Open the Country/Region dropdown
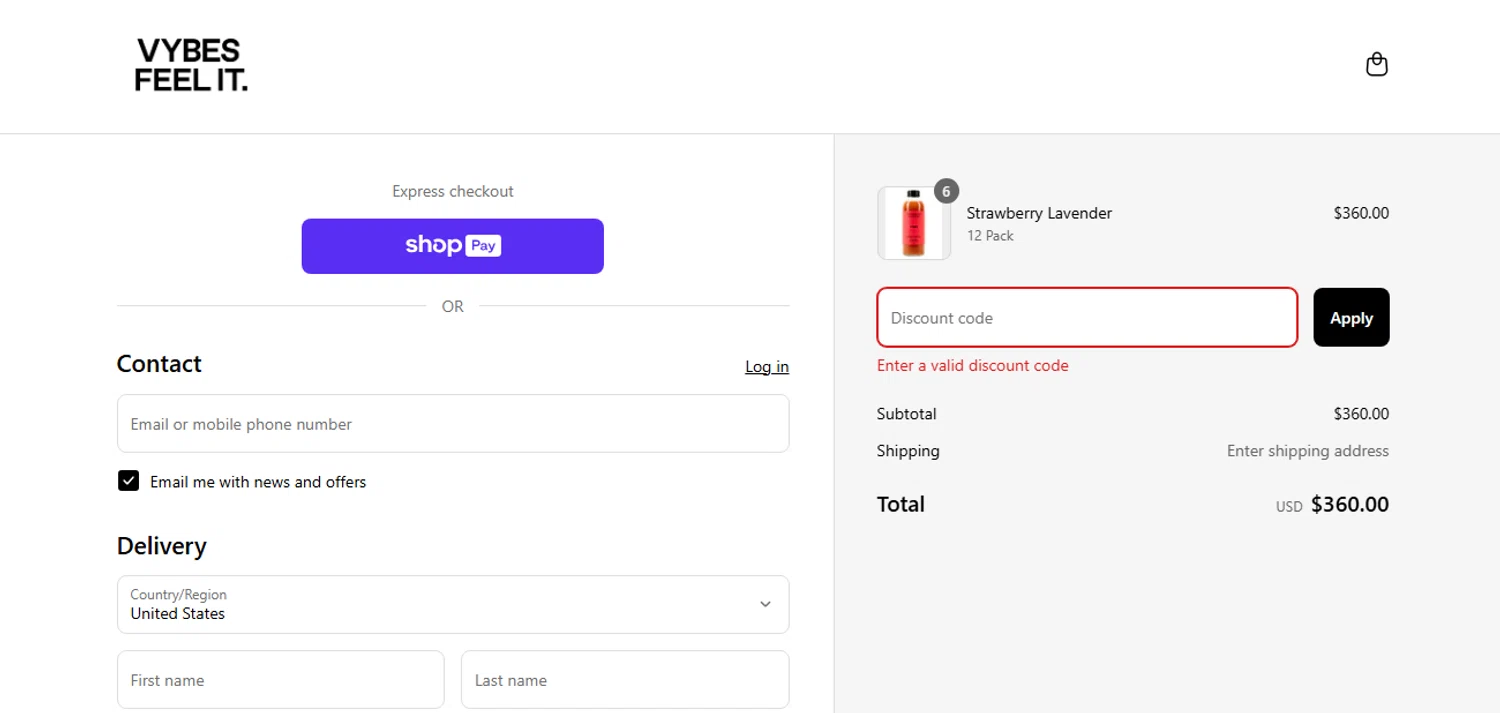This screenshot has width=1500, height=713. 453,604
